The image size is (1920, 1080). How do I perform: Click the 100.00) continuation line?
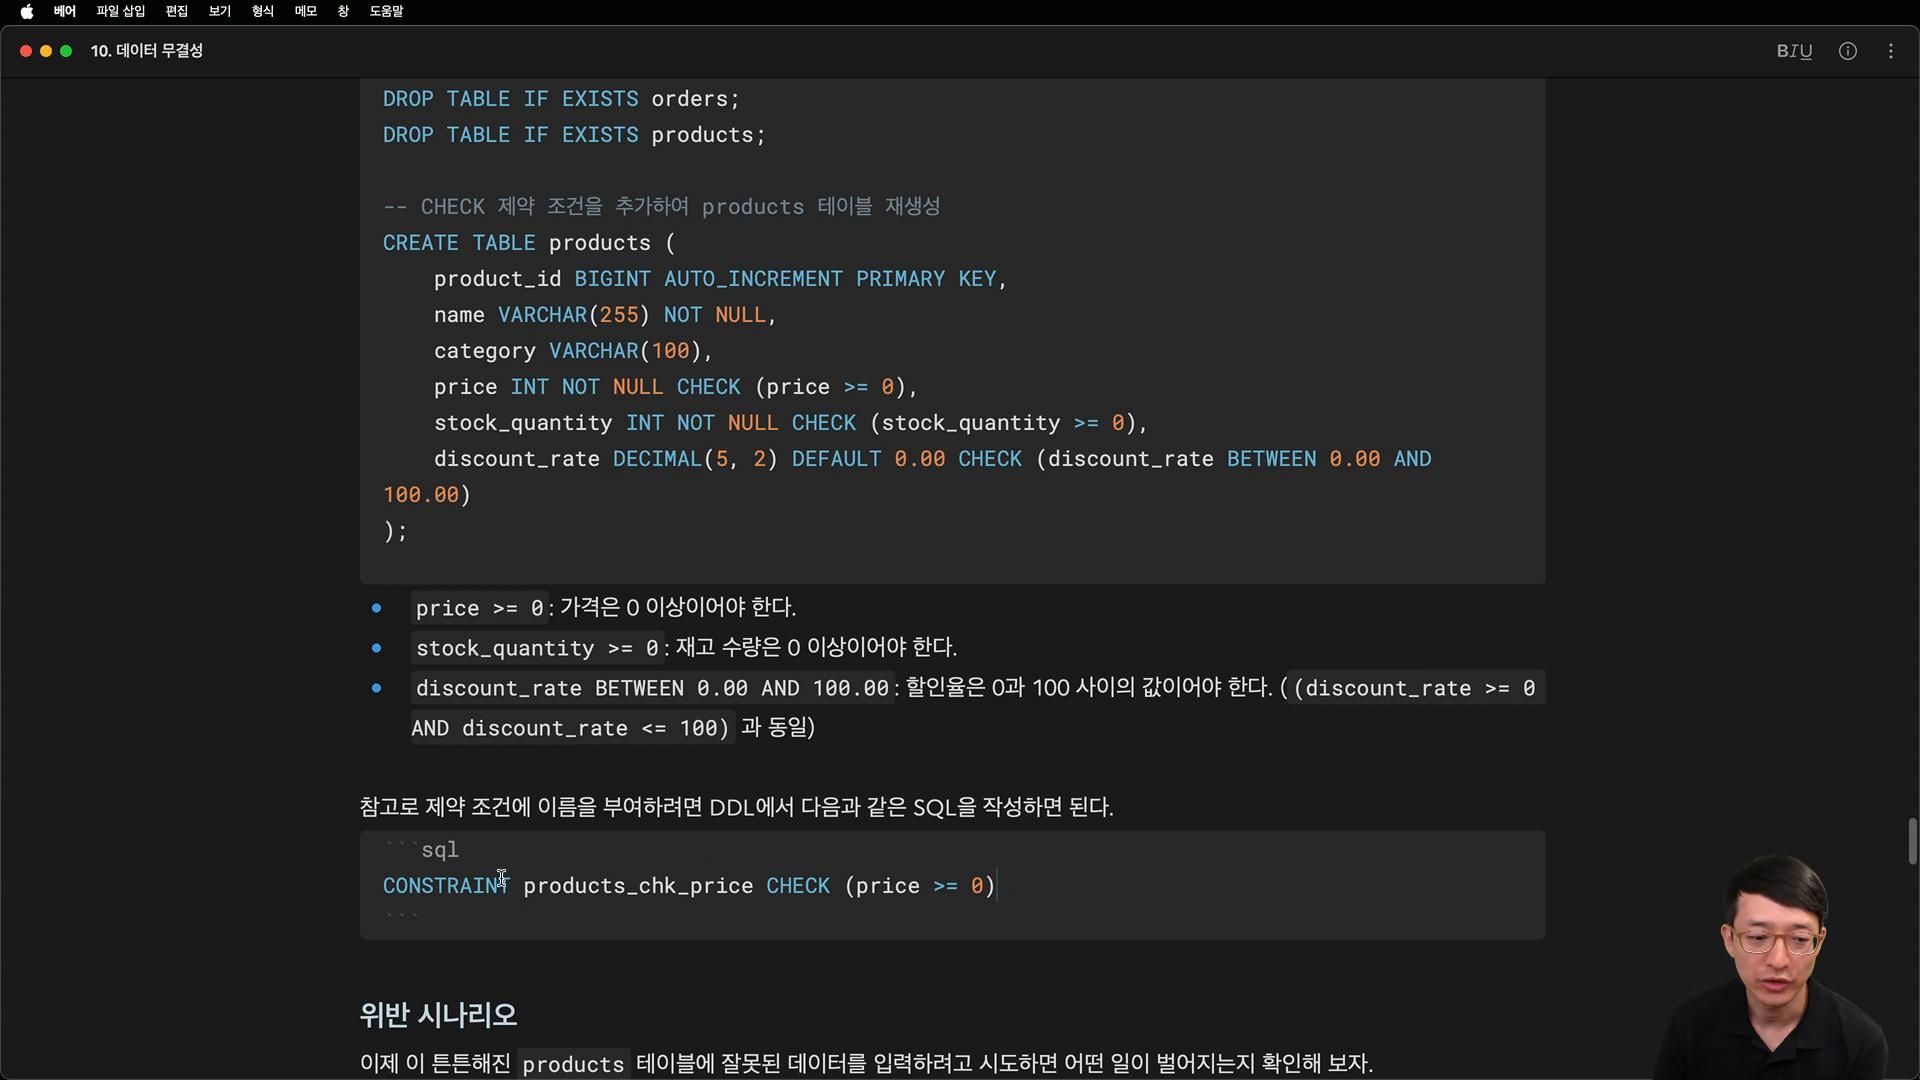pos(427,495)
